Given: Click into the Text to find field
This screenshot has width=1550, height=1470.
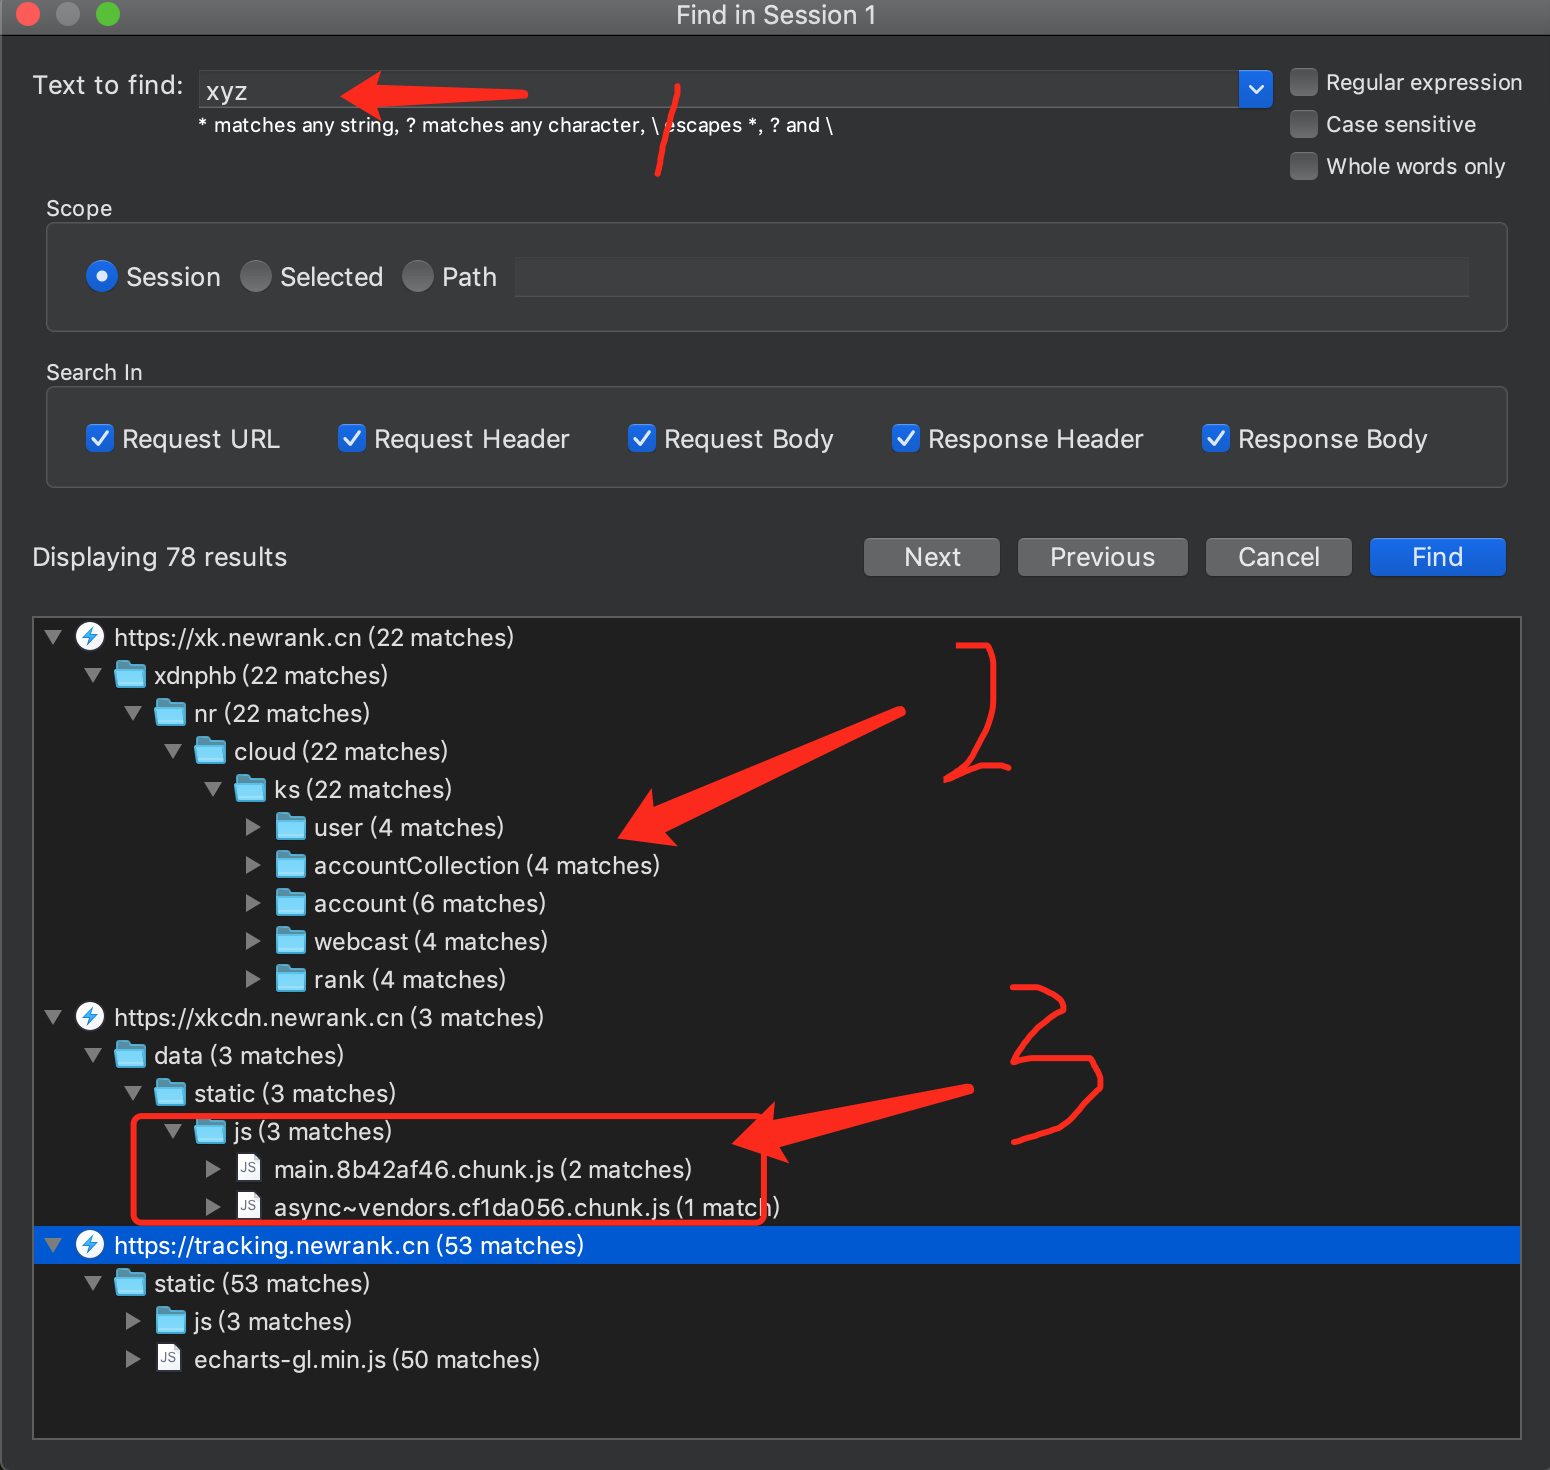Looking at the screenshot, I should [718, 89].
